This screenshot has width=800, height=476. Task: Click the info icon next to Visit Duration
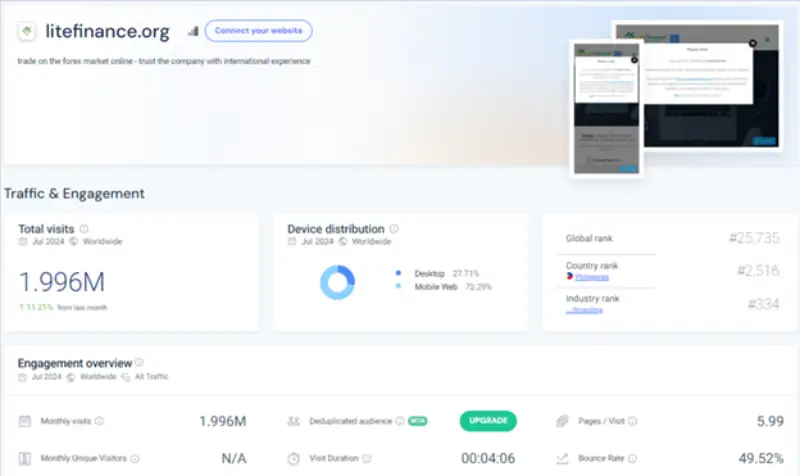(x=366, y=458)
